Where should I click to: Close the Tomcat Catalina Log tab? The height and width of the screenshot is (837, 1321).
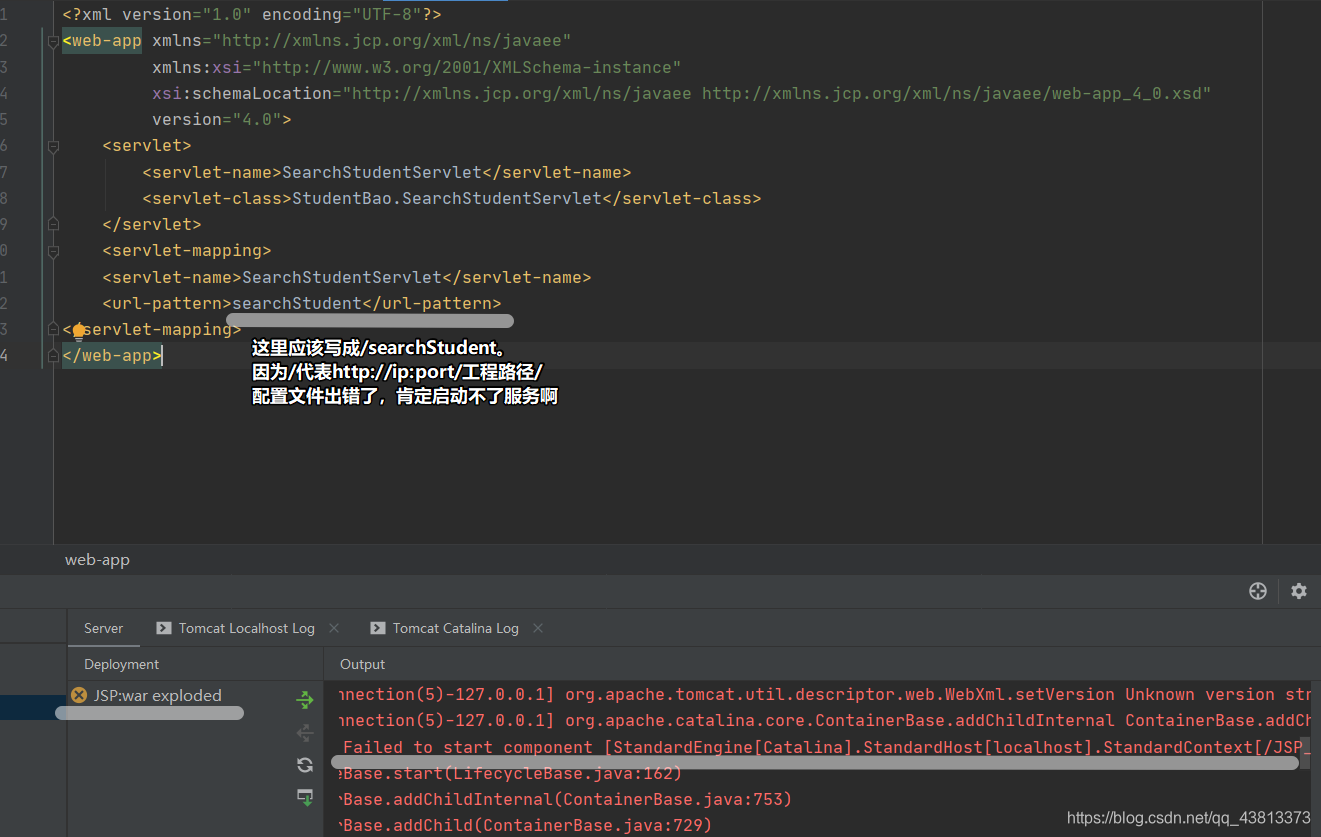point(538,628)
